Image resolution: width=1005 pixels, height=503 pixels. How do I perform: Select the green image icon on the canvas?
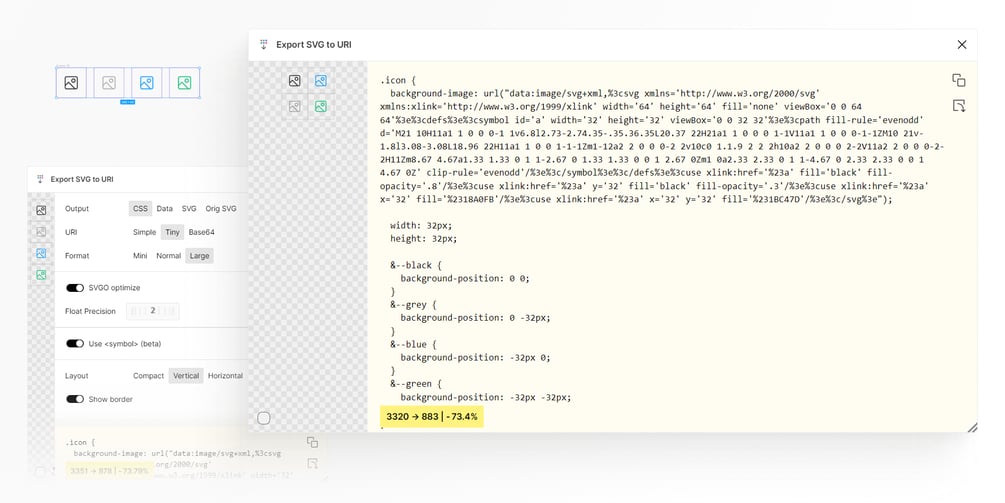[x=184, y=83]
